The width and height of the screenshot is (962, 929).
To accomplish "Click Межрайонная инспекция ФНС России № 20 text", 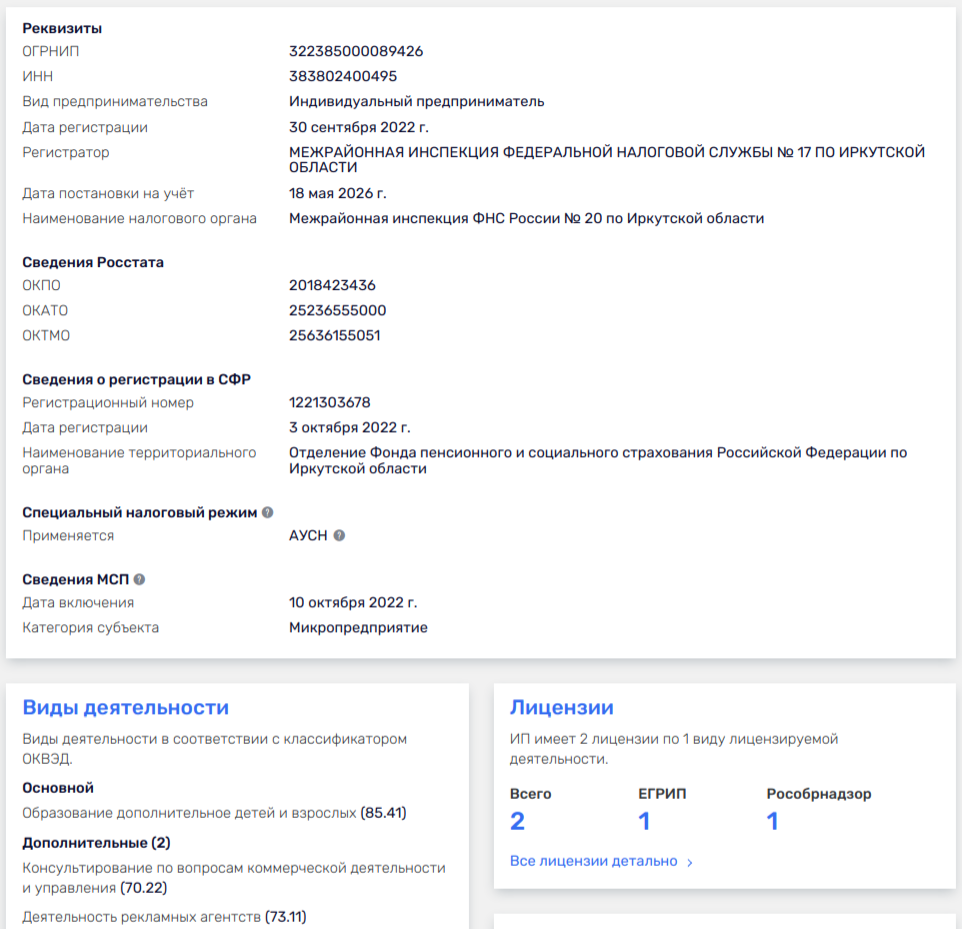I will [526, 218].
